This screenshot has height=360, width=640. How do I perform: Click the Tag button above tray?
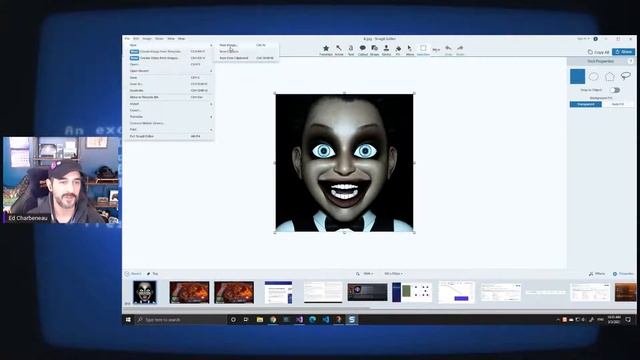tap(153, 274)
